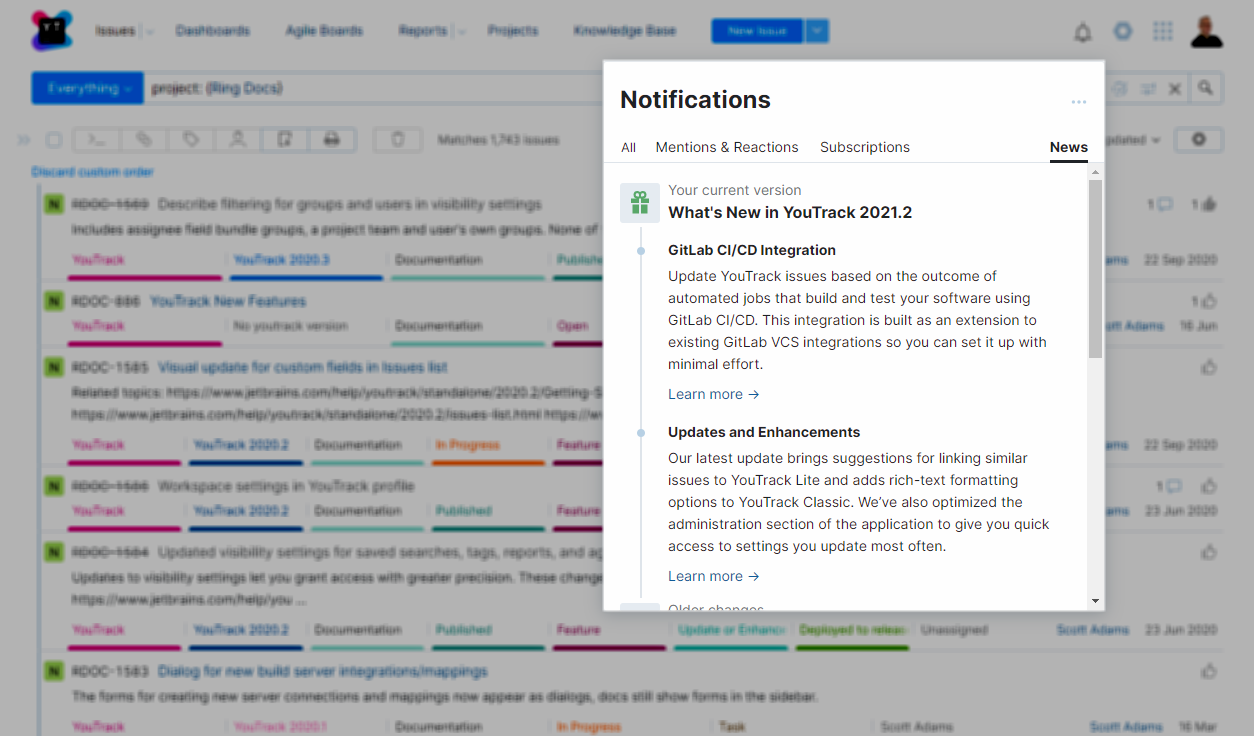The image size is (1254, 736).
Task: Toggle the select all issues checkbox
Action: (54, 140)
